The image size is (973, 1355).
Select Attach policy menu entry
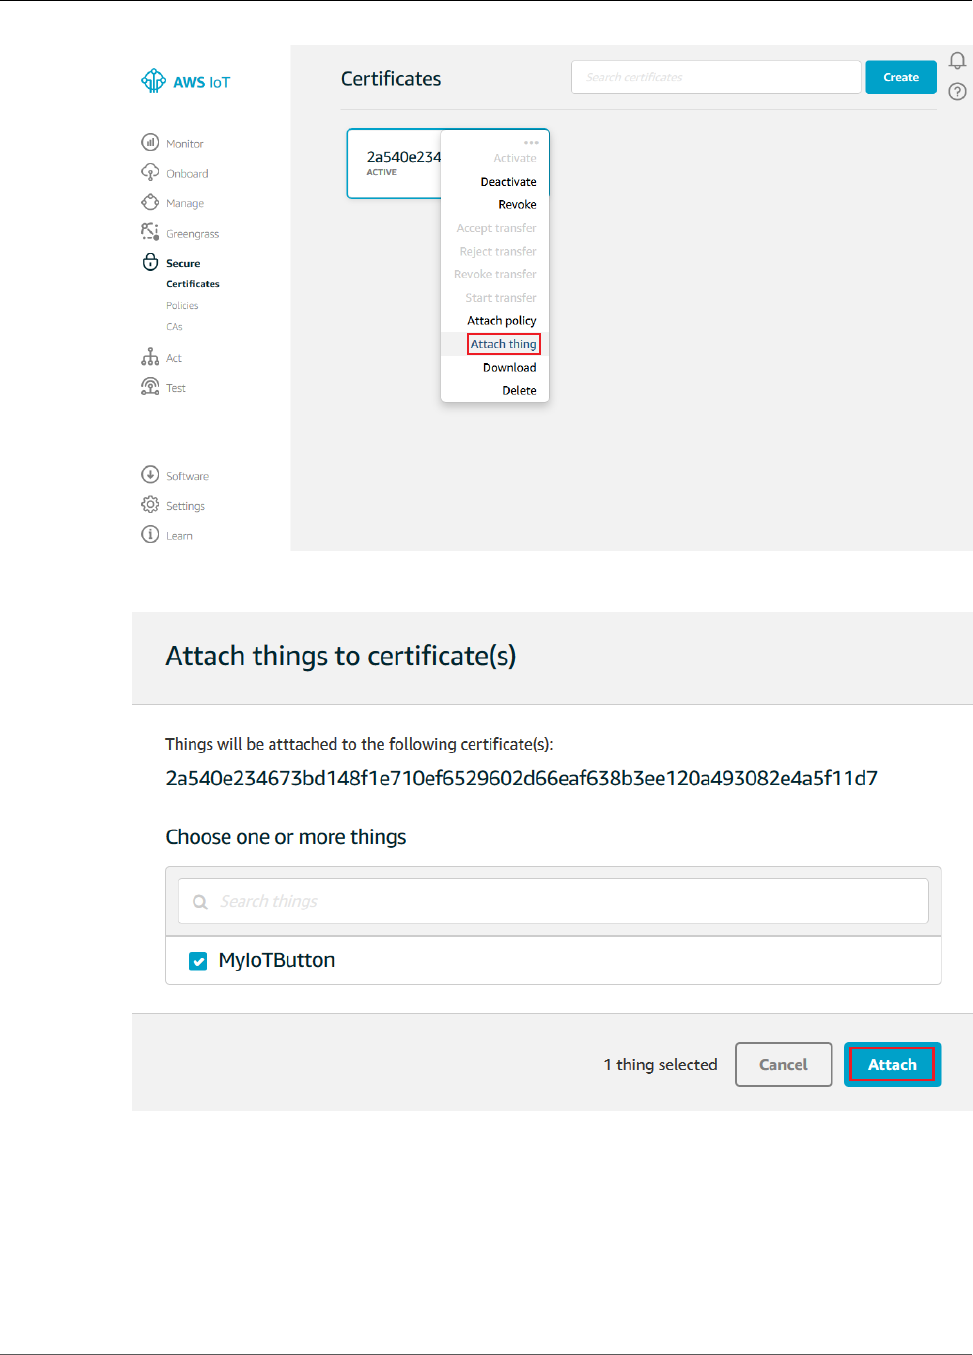(x=501, y=321)
